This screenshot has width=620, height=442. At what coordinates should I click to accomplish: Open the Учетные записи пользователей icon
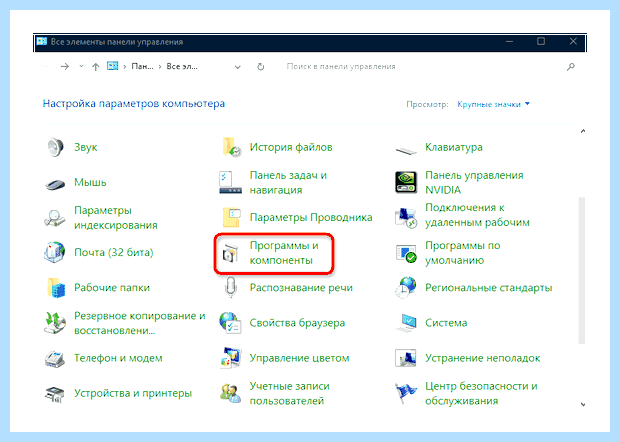pyautogui.click(x=231, y=393)
